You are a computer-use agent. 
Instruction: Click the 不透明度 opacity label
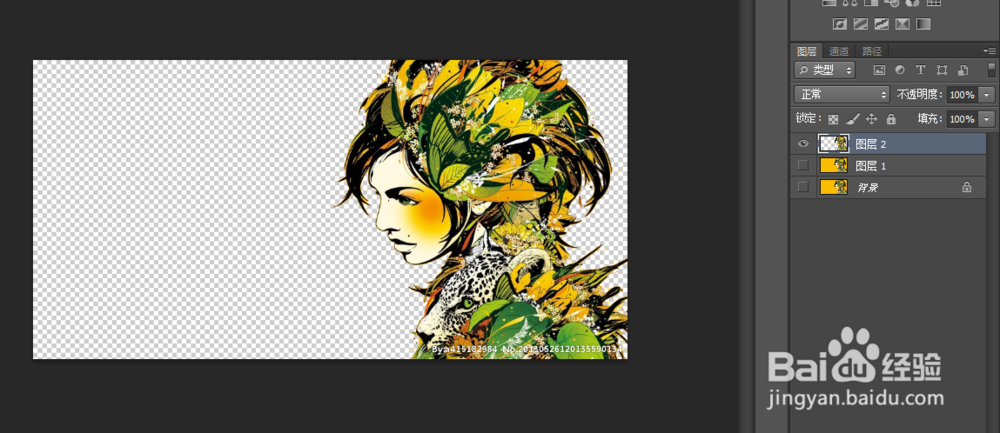tap(920, 94)
